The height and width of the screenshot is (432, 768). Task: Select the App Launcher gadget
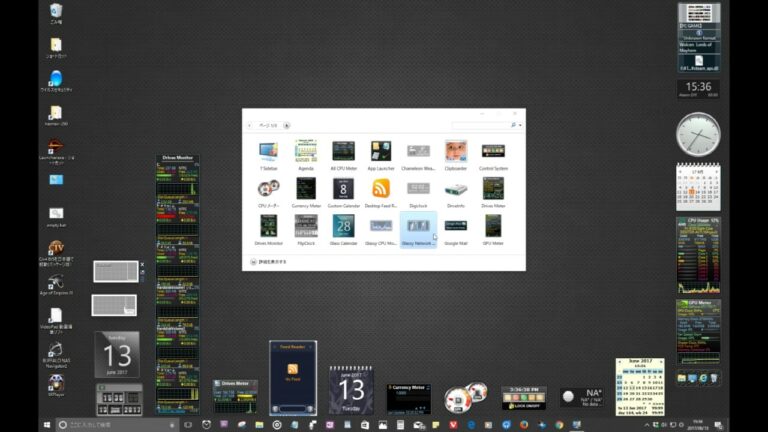tap(380, 152)
